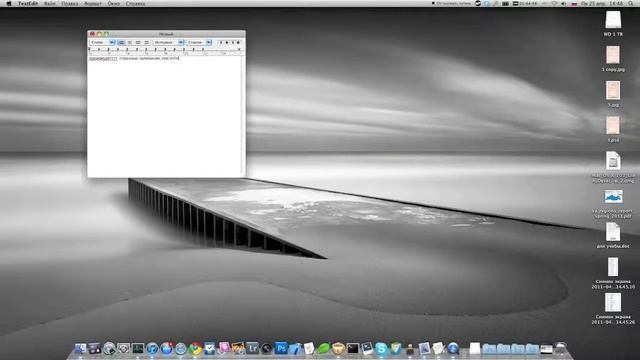
Task: Open the Файл menu
Action: [50, 3]
